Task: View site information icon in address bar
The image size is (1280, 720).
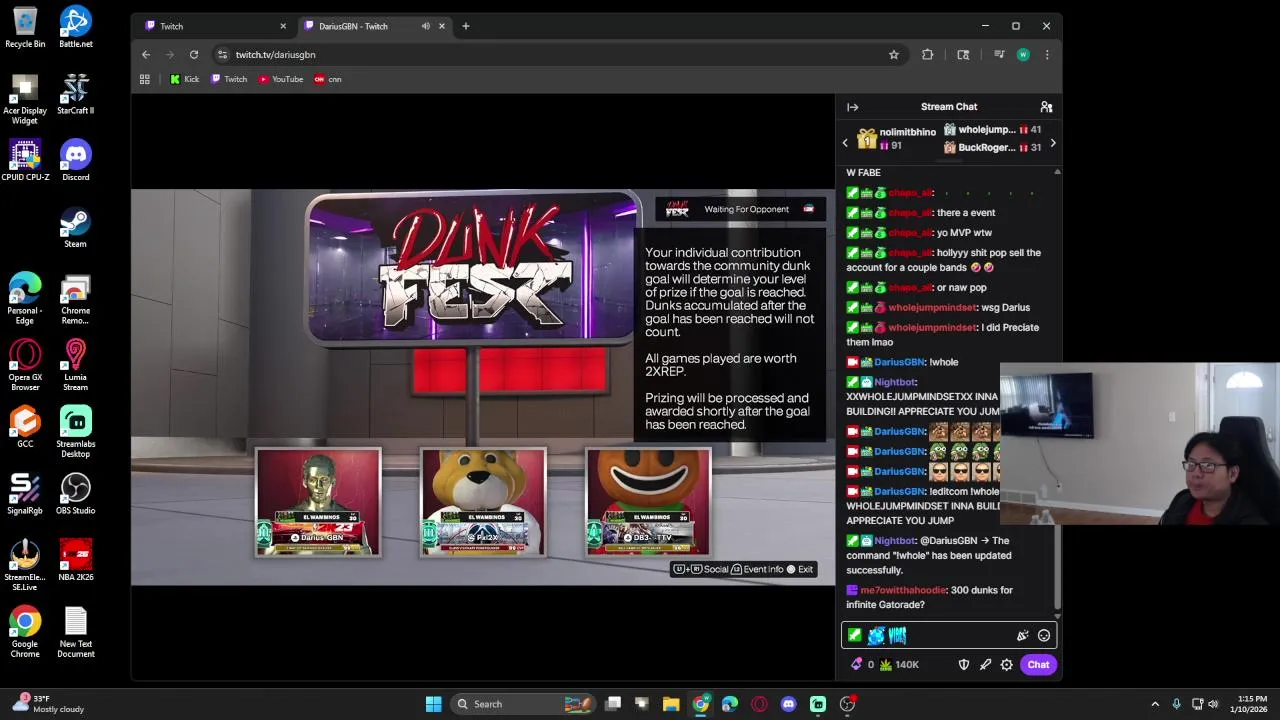Action: tap(223, 55)
